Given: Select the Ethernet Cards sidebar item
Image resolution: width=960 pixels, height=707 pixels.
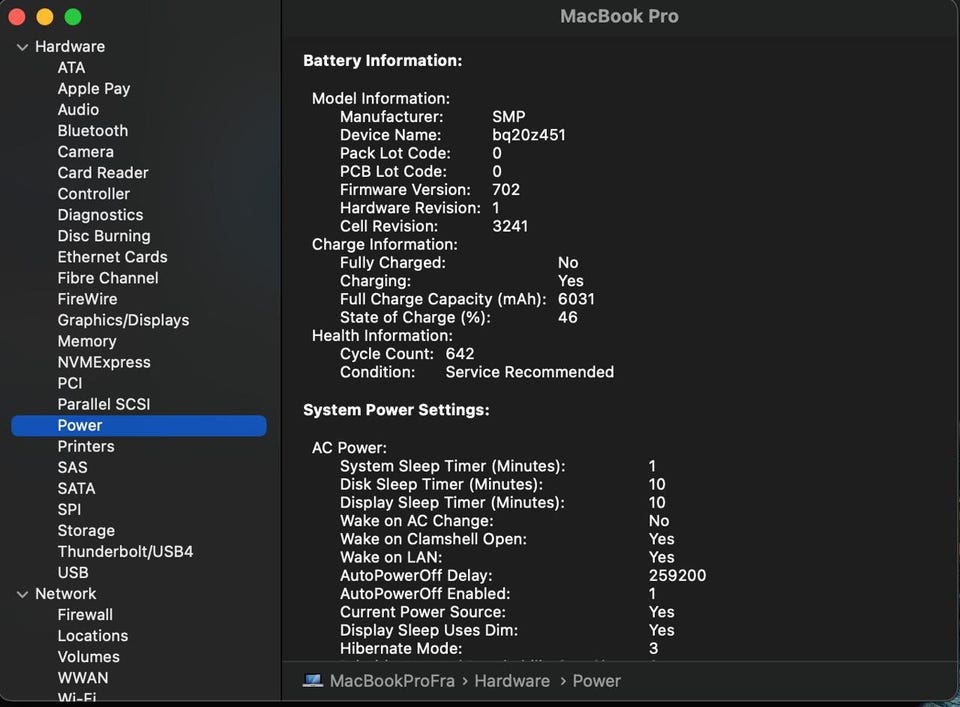Looking at the screenshot, I should click(112, 257).
